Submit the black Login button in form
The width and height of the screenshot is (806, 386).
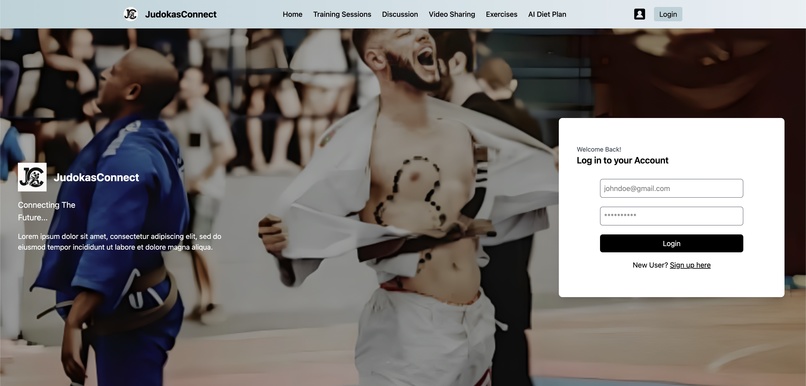(x=671, y=244)
